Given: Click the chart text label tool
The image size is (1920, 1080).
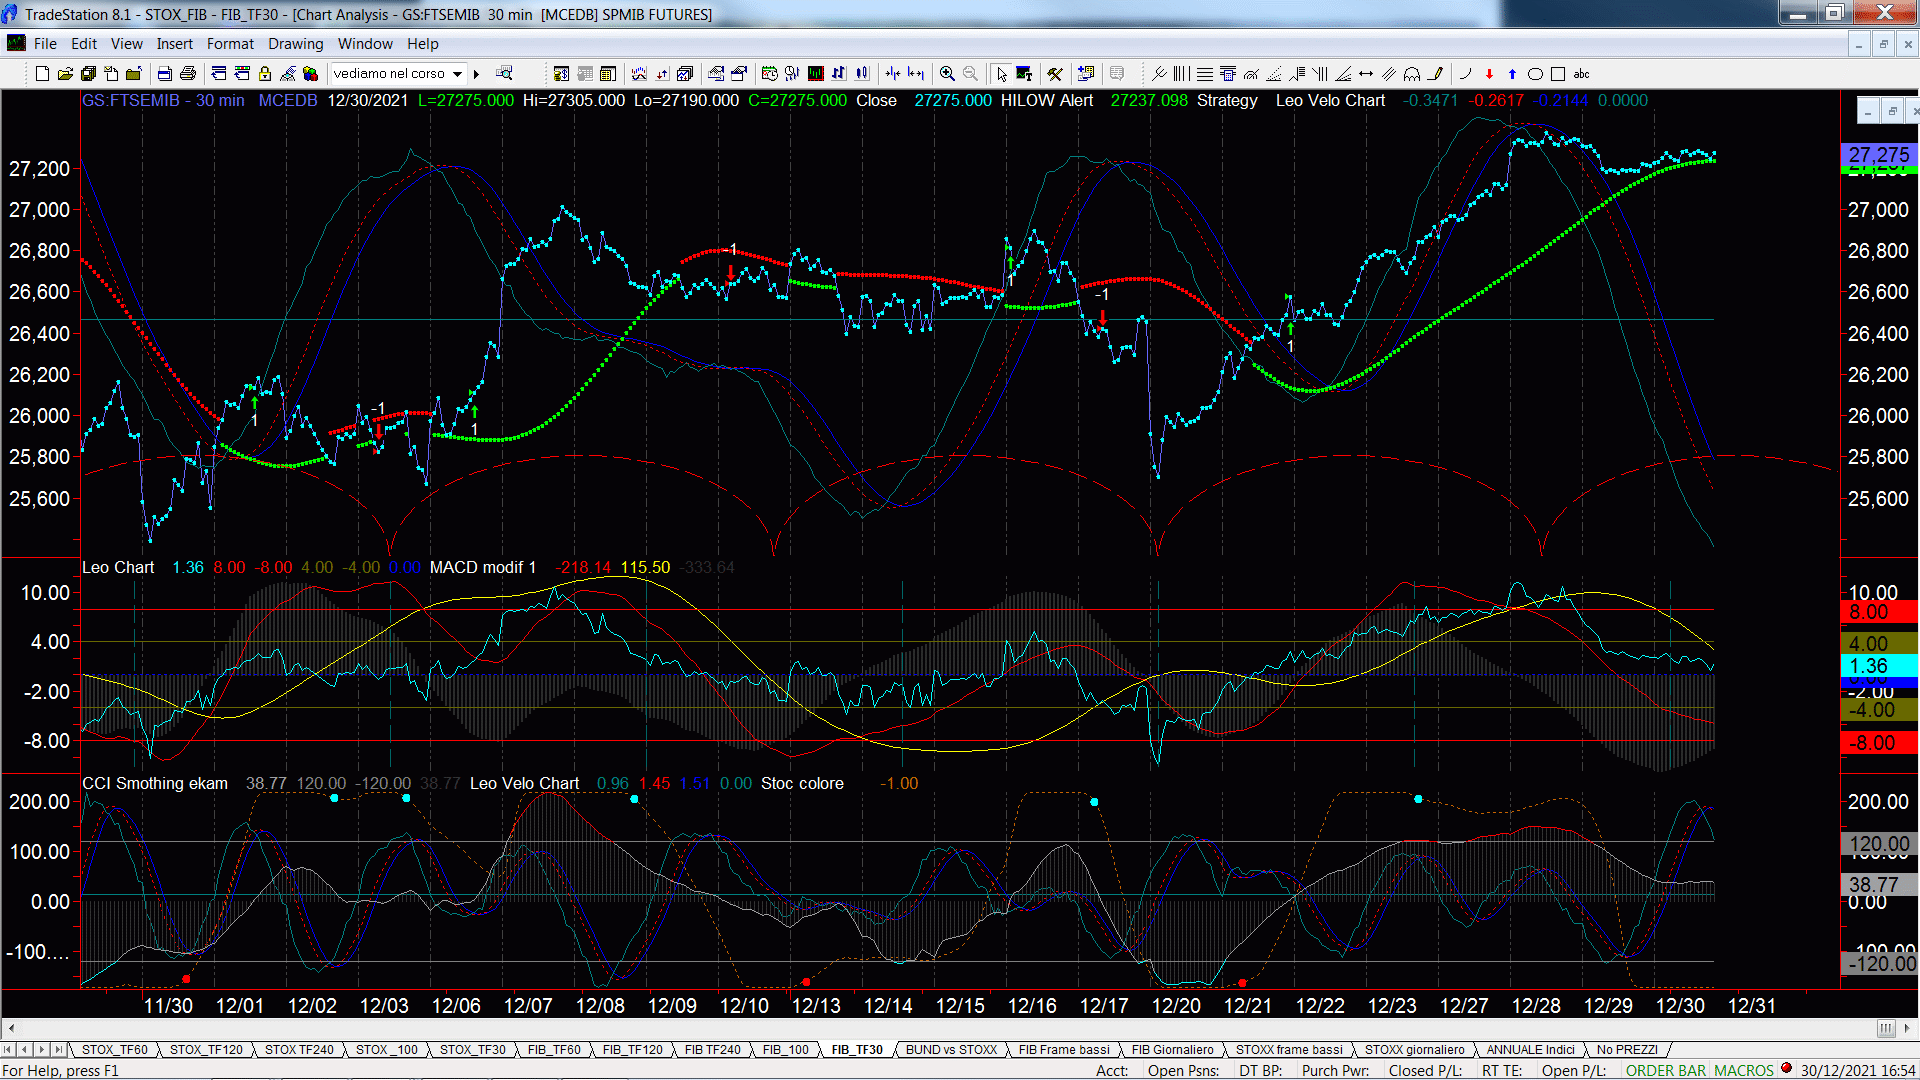Looking at the screenshot, I should 1024,73.
